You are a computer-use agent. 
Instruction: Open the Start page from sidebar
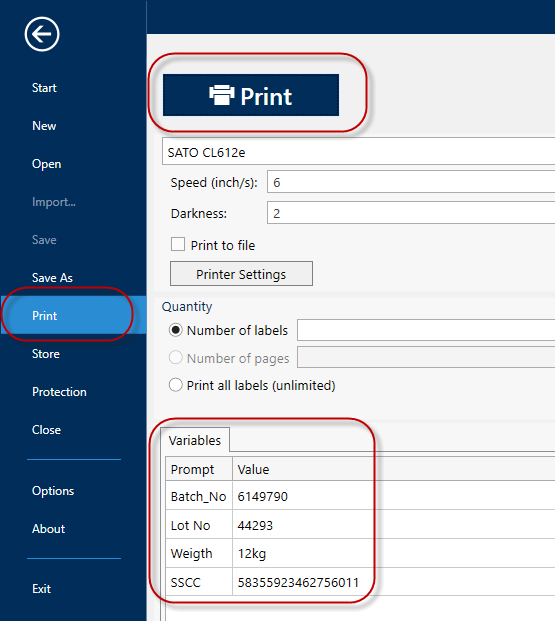click(44, 88)
